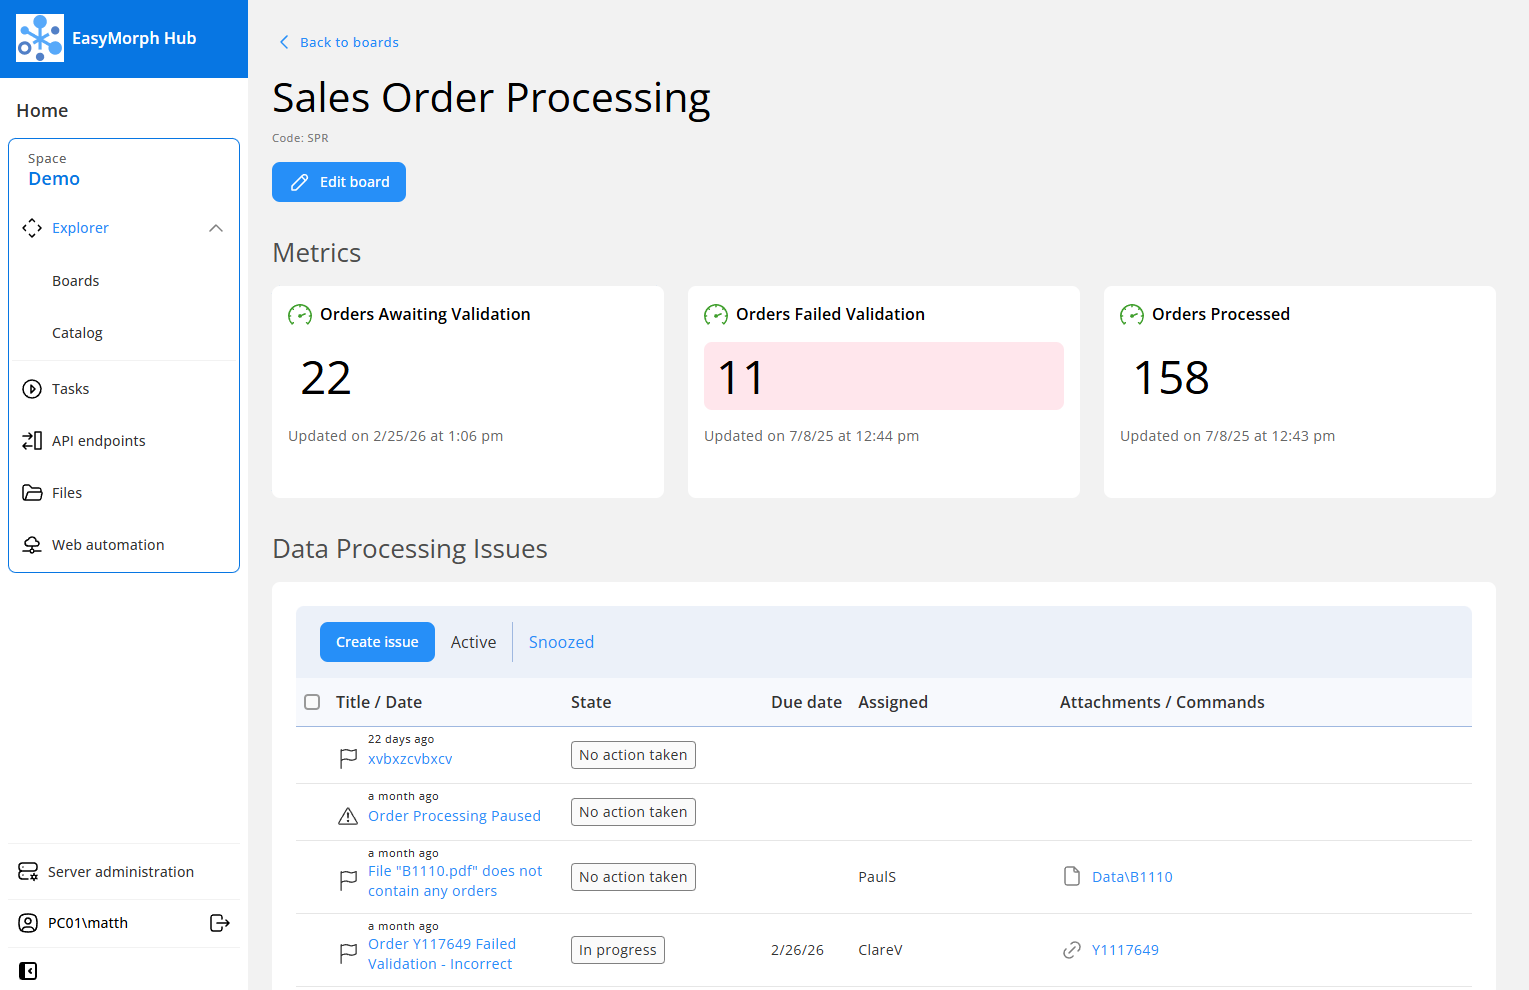Switch to the Snoozed issues tab
The height and width of the screenshot is (990, 1529).
point(561,641)
